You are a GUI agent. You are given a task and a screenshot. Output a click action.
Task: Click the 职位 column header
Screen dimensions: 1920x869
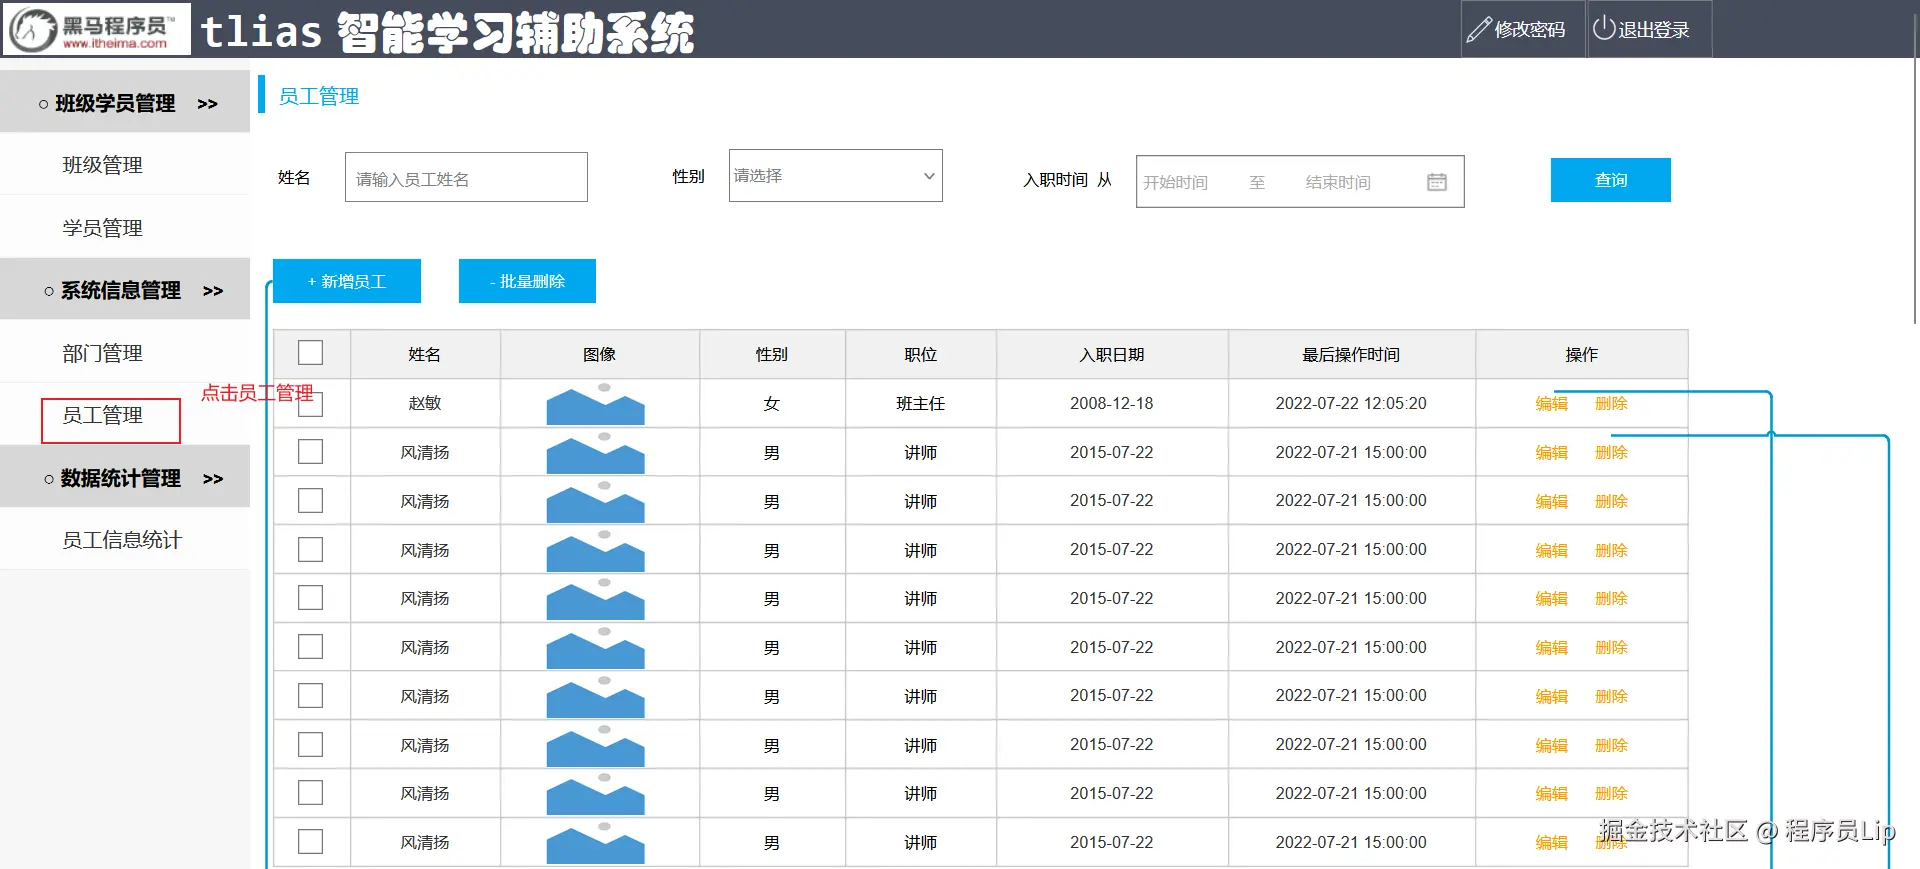[921, 354]
